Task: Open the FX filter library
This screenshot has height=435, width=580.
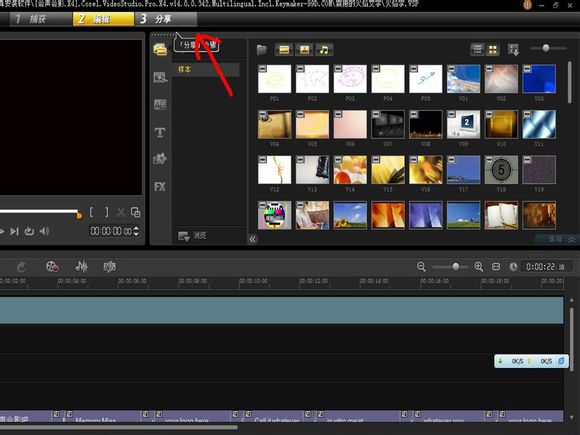Action: 160,187
